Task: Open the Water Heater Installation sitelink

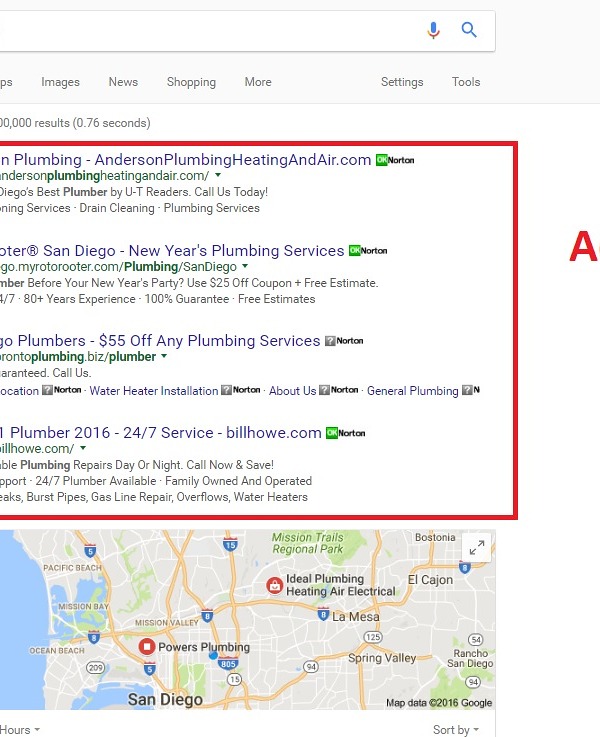Action: [x=154, y=391]
